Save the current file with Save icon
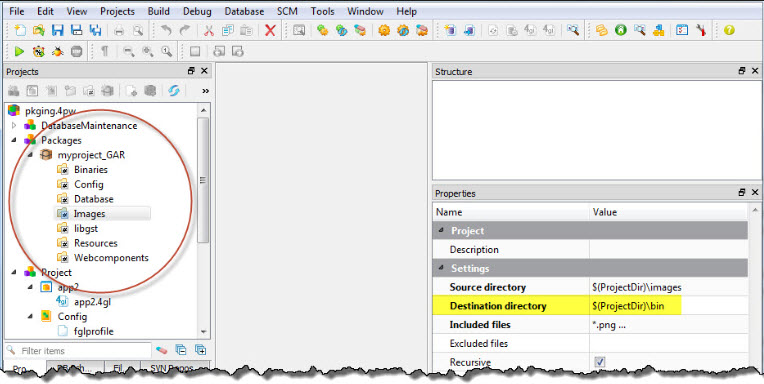 [57, 31]
